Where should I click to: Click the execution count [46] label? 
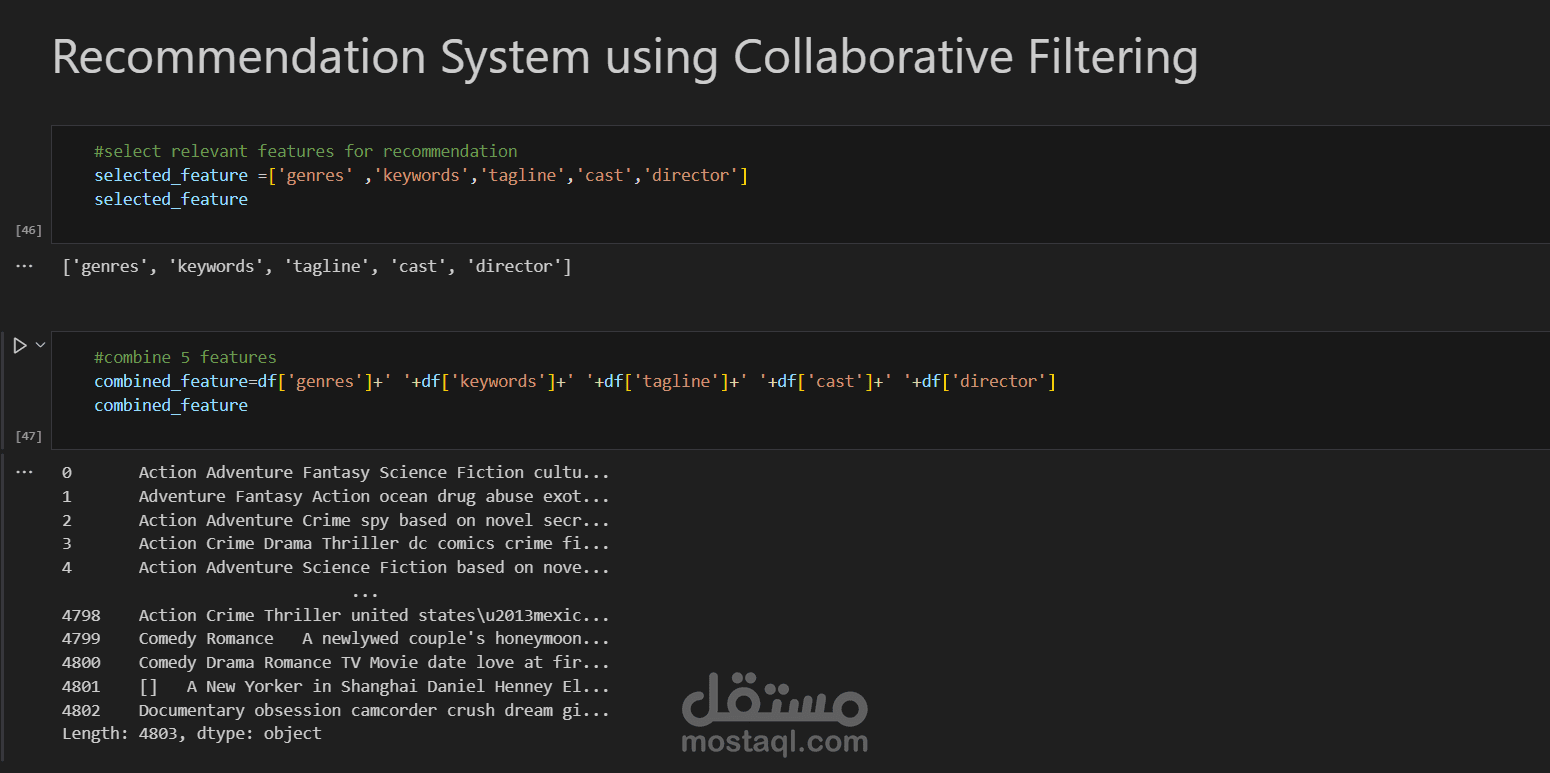28,230
